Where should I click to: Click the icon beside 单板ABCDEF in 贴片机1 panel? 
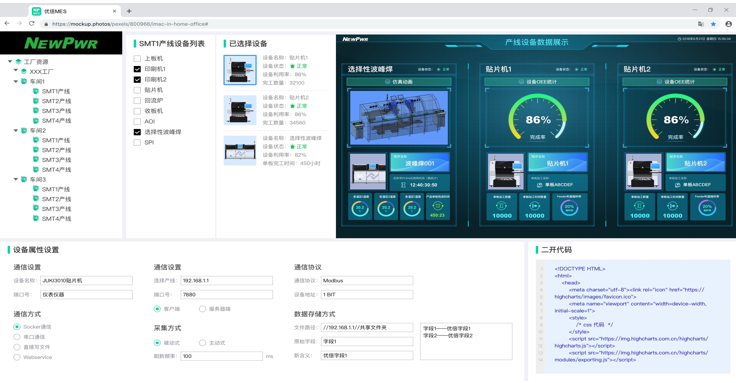pos(540,185)
